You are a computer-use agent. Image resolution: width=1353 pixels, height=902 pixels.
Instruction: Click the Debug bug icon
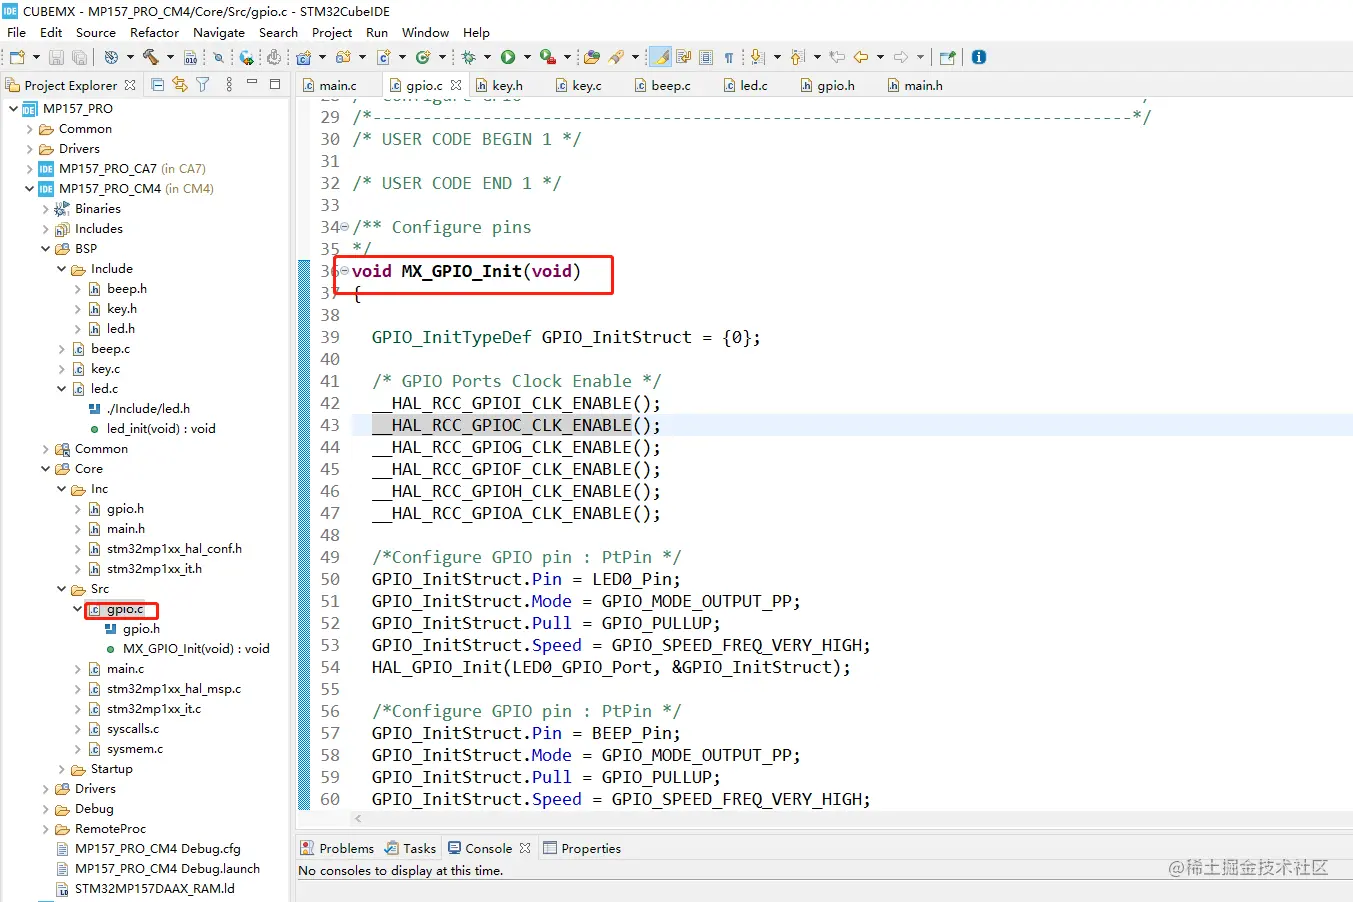tap(469, 58)
